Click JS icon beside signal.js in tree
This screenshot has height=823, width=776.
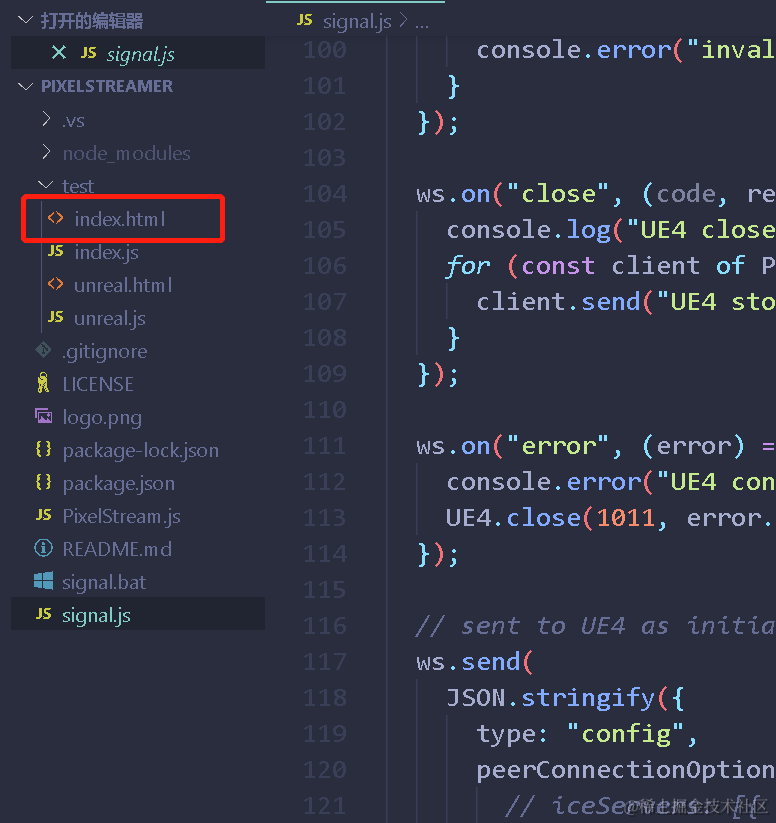pos(44,614)
